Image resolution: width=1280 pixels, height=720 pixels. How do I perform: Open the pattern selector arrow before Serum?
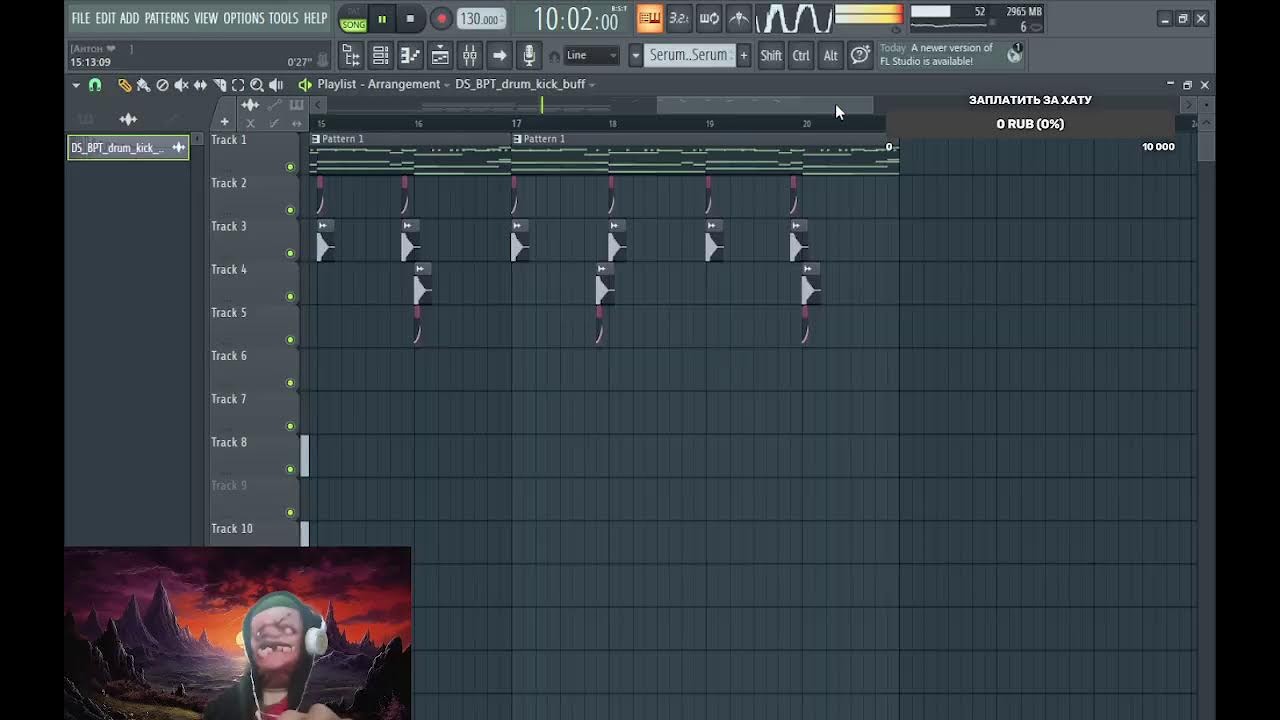pyautogui.click(x=635, y=56)
